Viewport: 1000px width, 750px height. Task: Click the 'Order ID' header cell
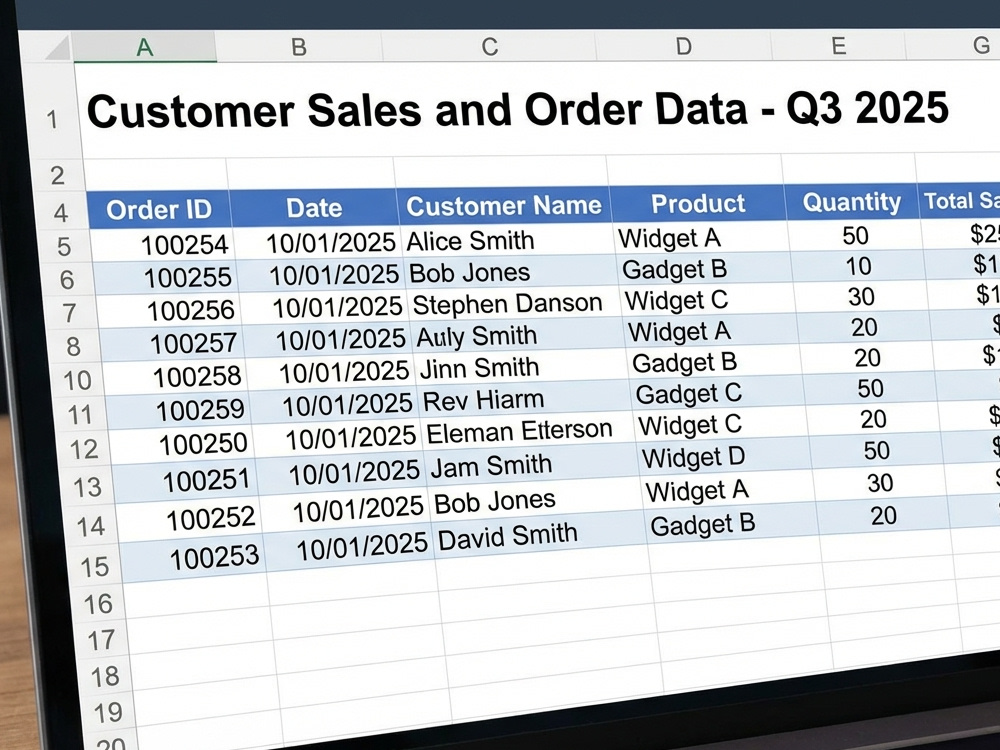coord(158,209)
